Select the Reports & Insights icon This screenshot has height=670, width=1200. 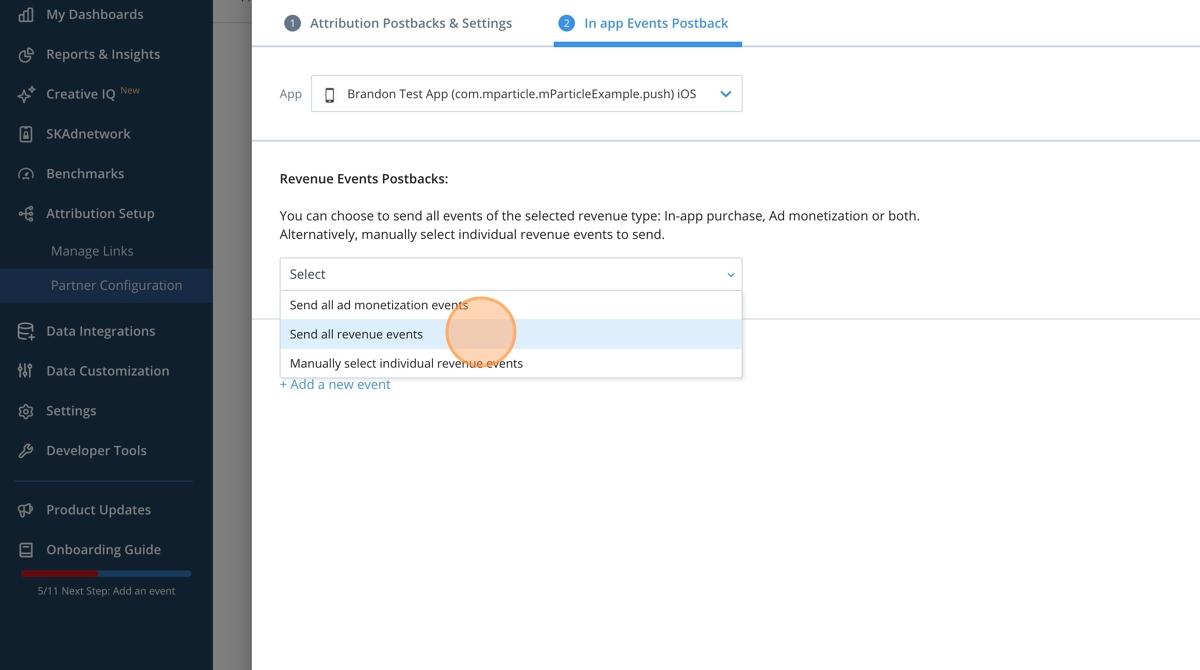click(x=26, y=54)
